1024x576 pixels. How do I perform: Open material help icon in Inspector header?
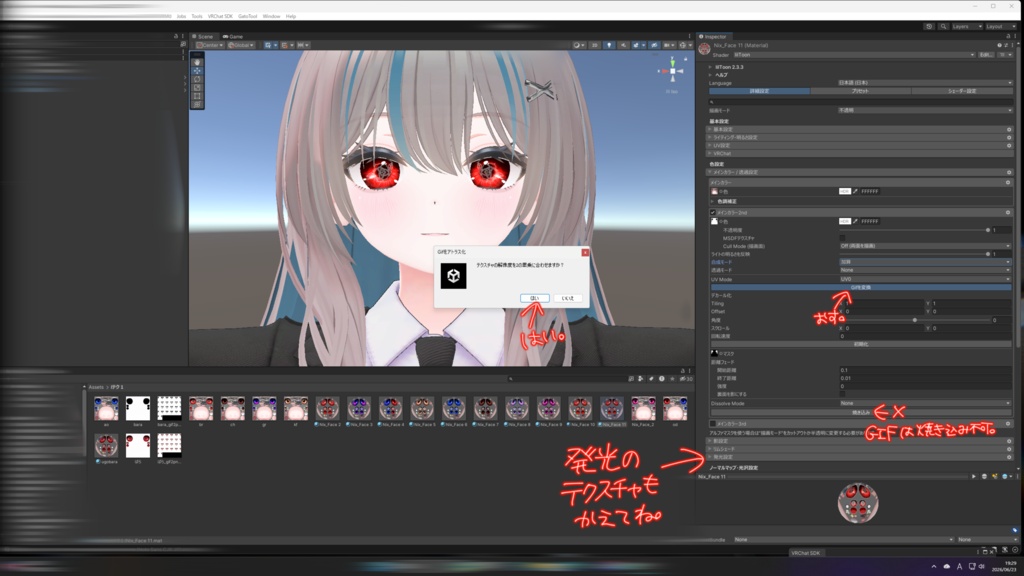[x=999, y=45]
